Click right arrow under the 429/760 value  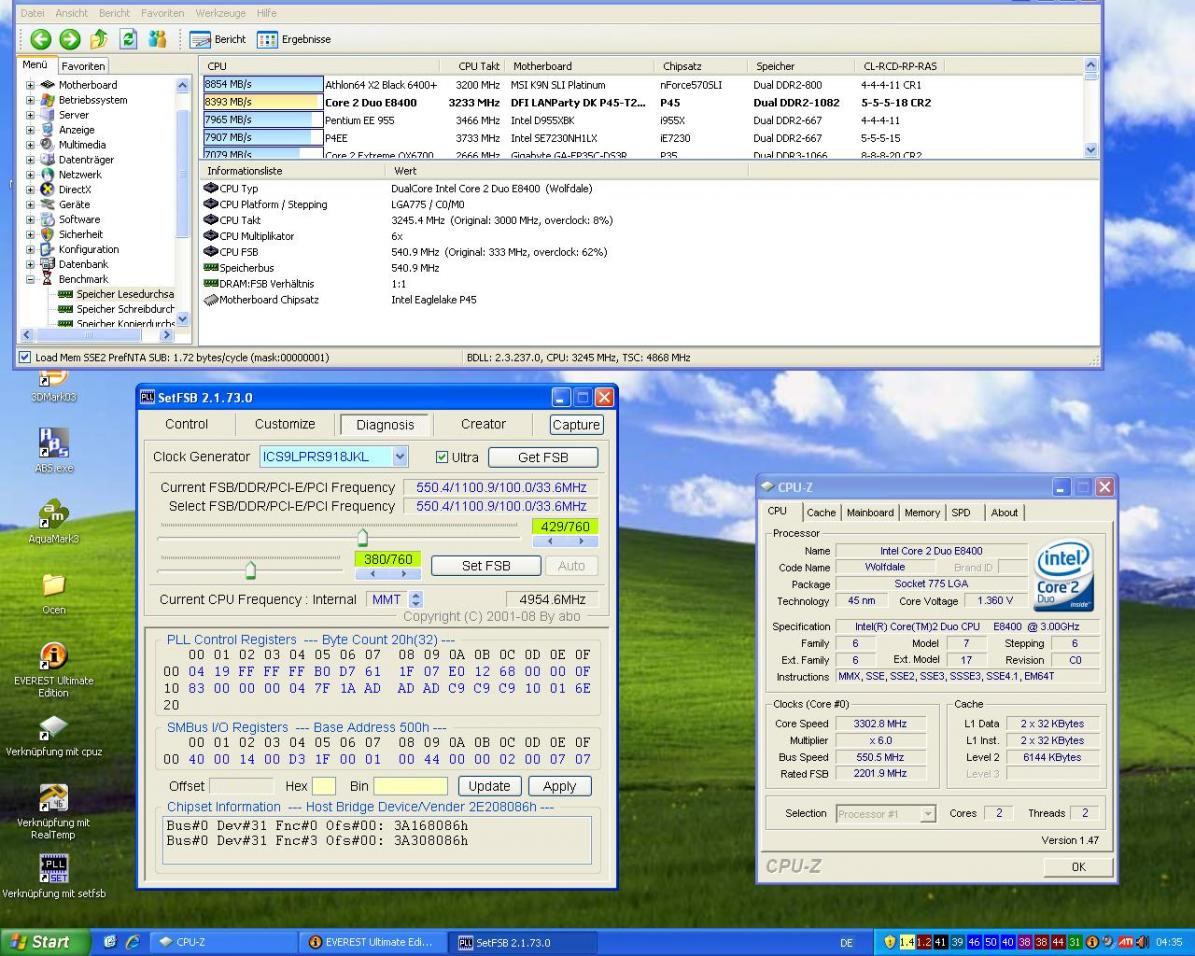[x=581, y=541]
